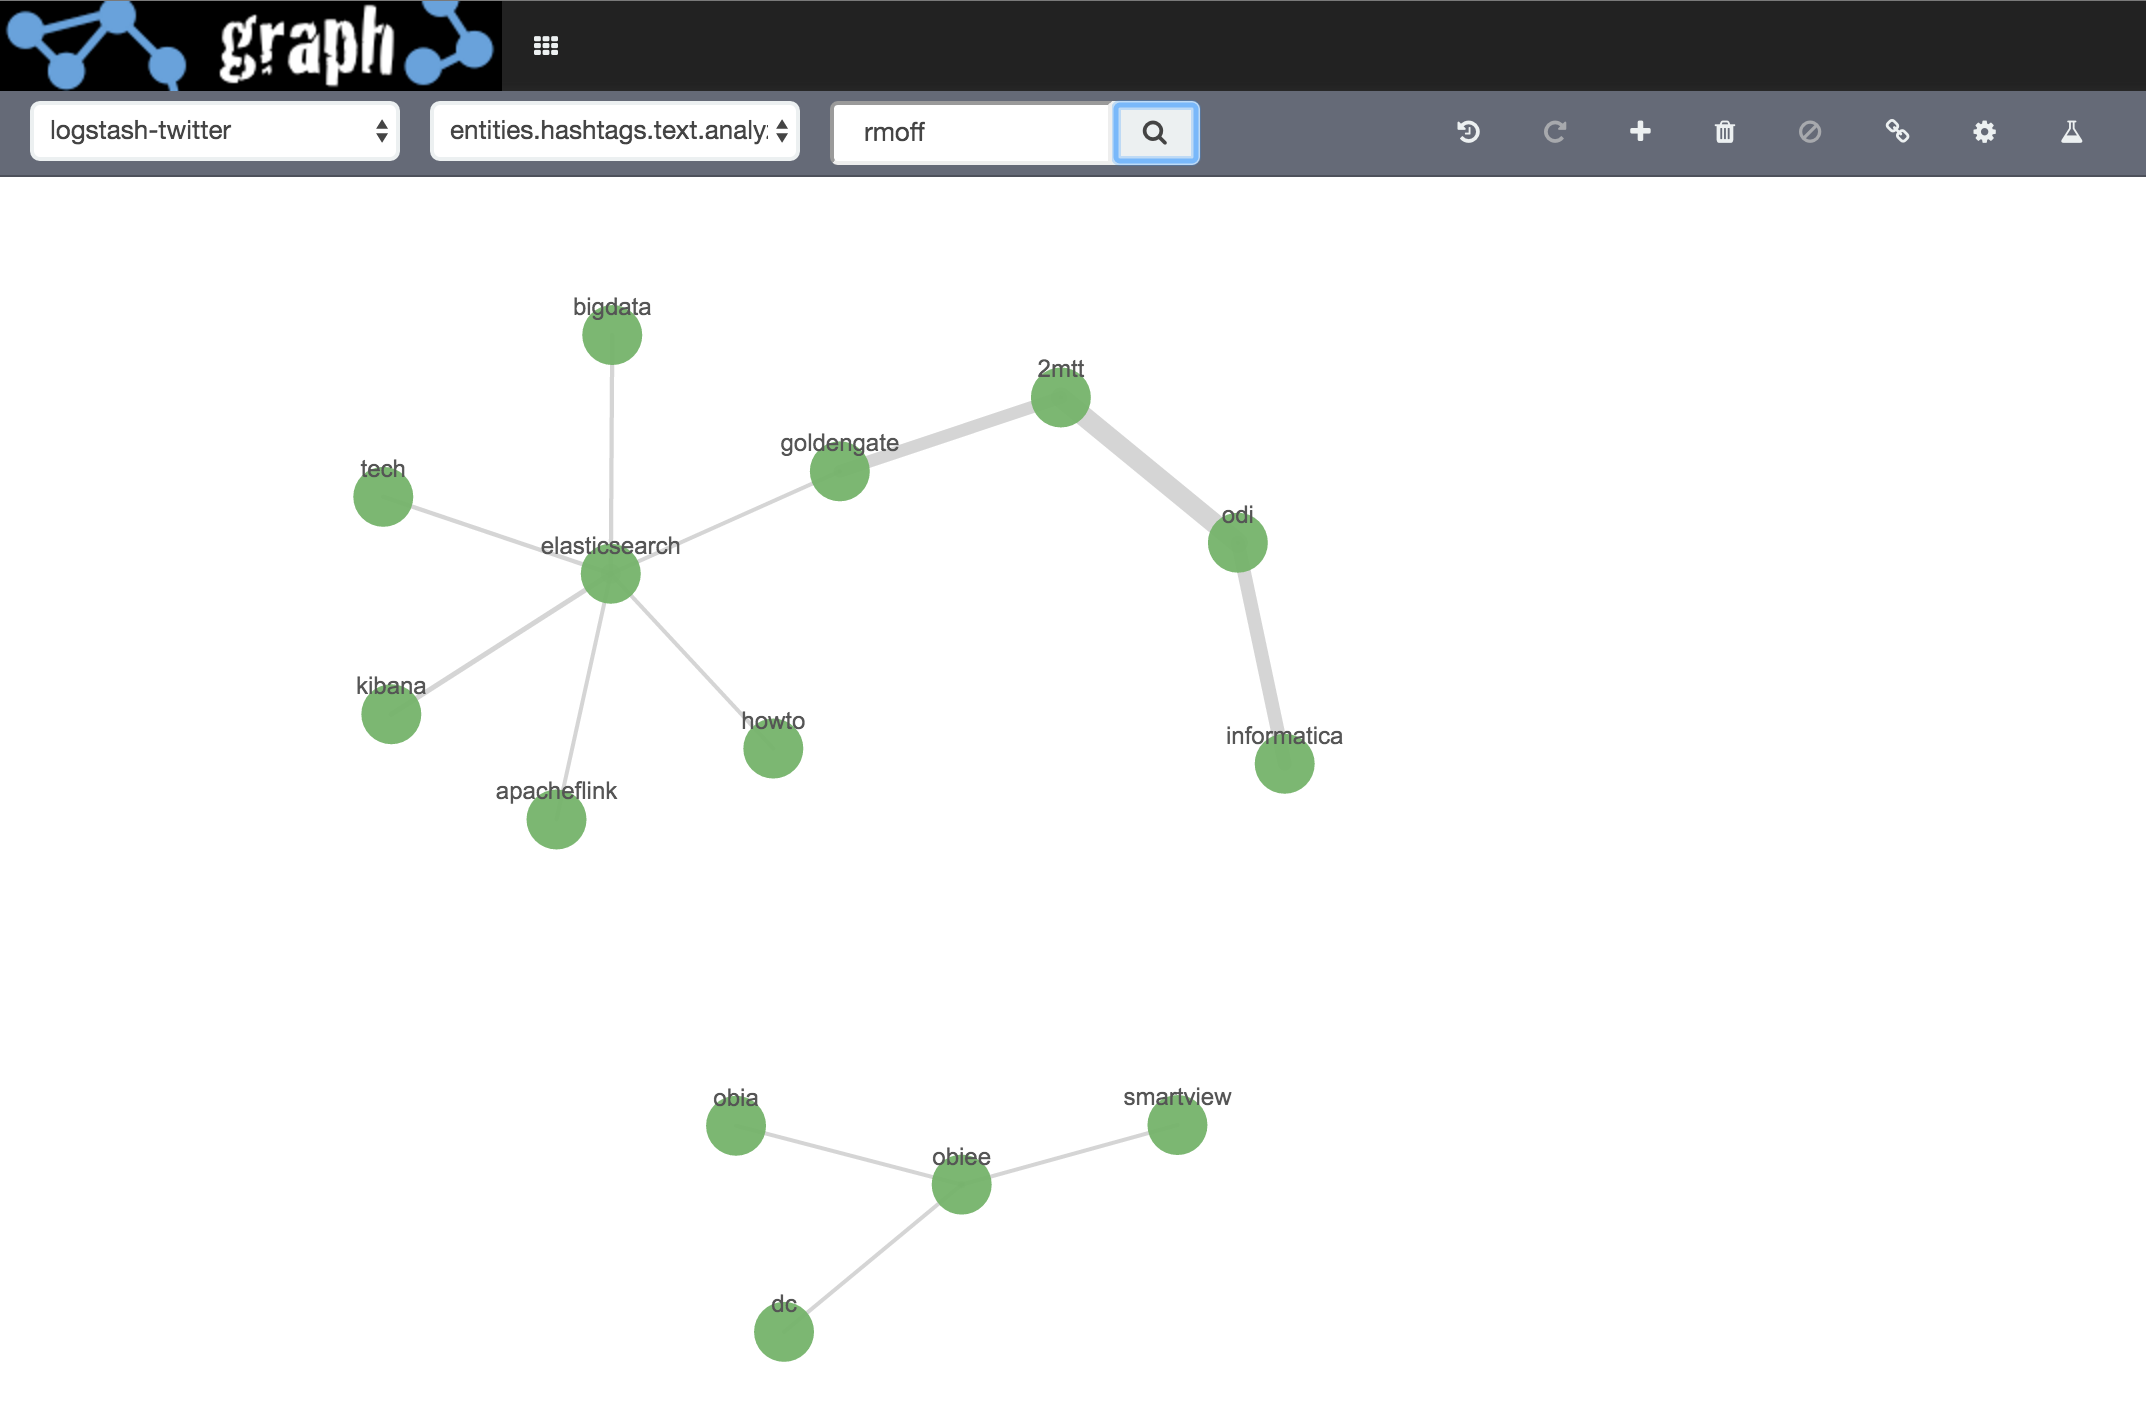This screenshot has width=2146, height=1405.
Task: Select the informatica node
Action: (1283, 763)
